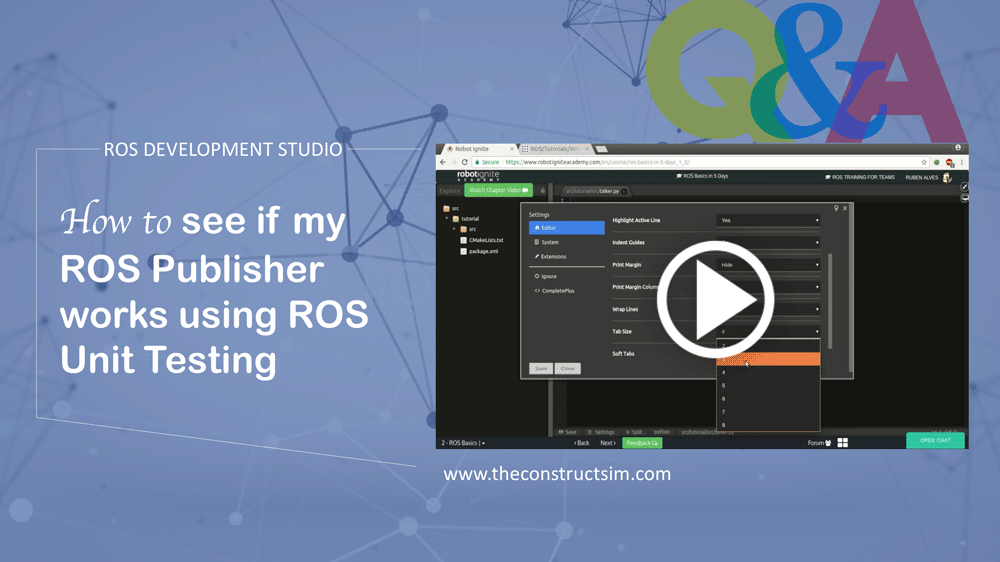Play the video with the large play button
This screenshot has height=562, width=1000.
point(716,299)
